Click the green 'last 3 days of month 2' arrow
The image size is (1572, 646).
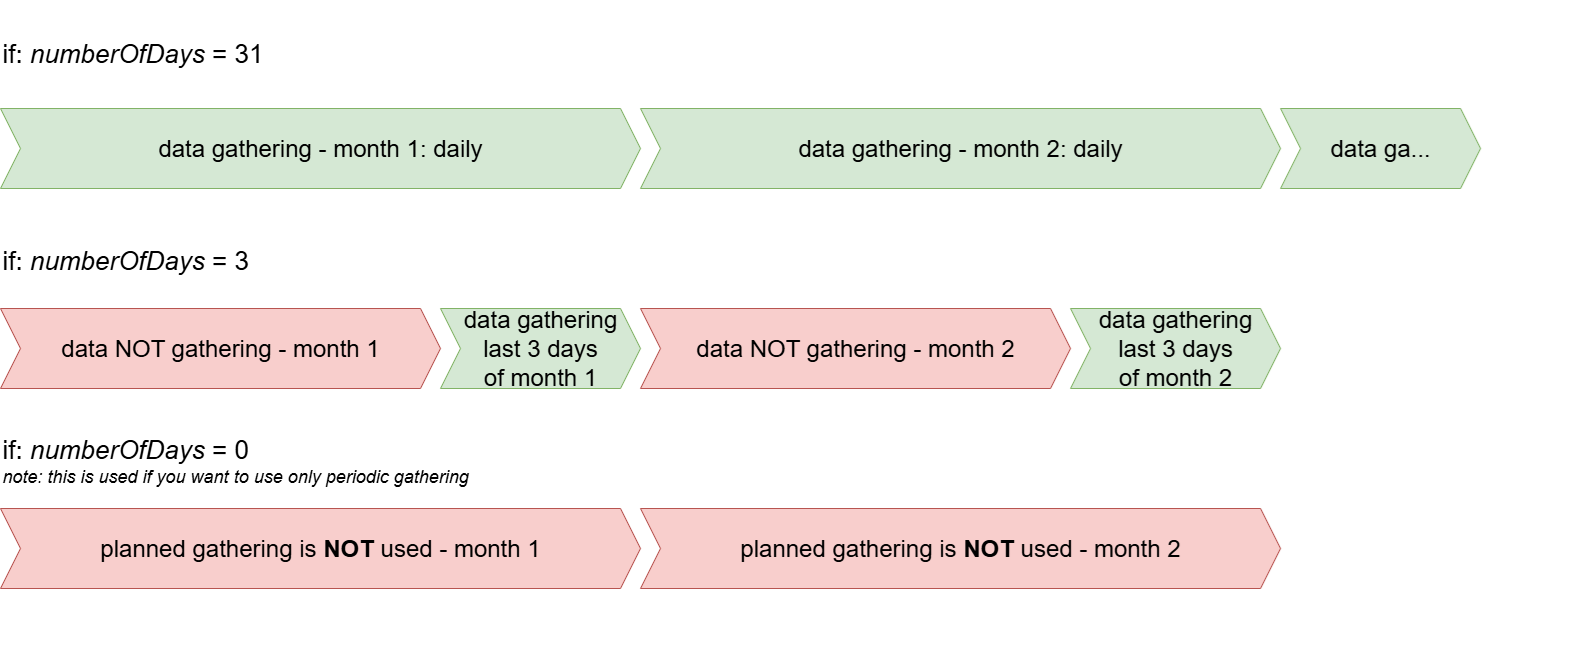1175,349
